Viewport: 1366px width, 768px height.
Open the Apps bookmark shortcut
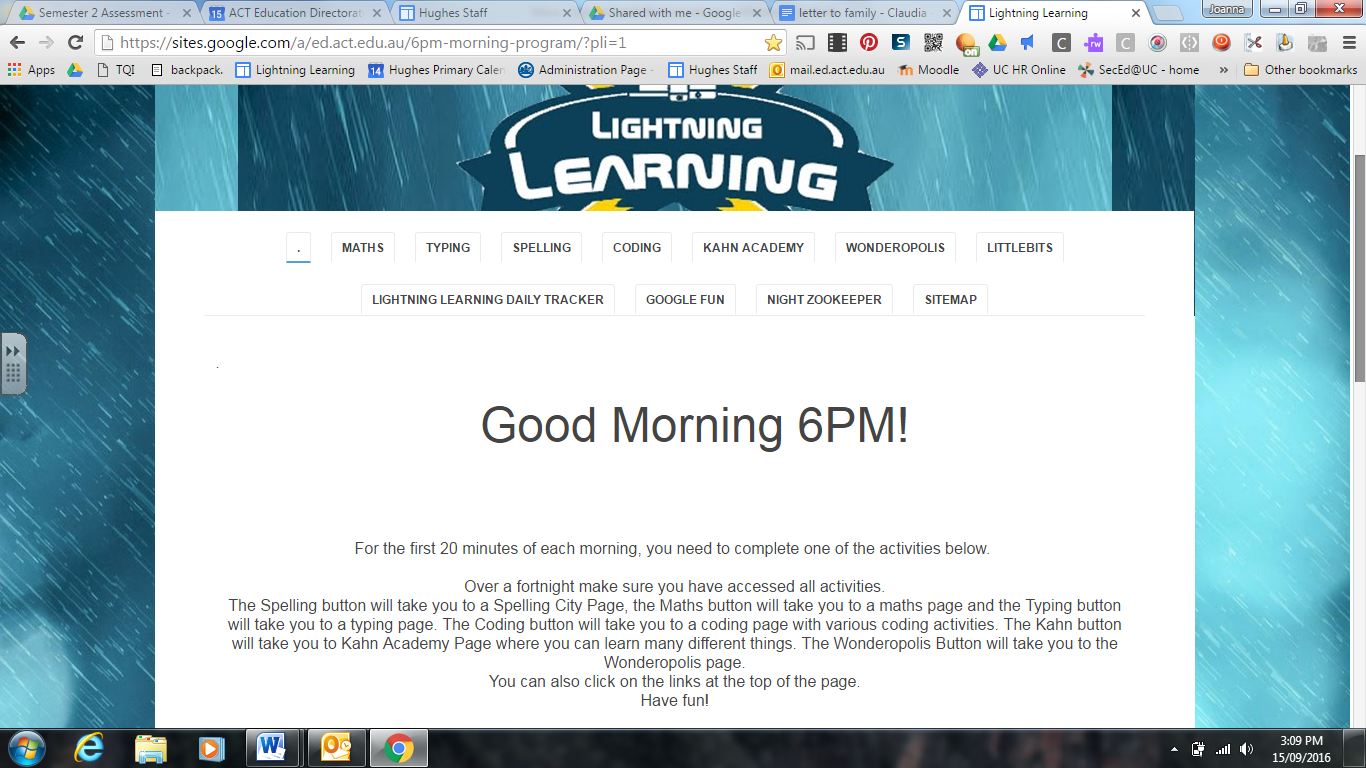point(31,70)
